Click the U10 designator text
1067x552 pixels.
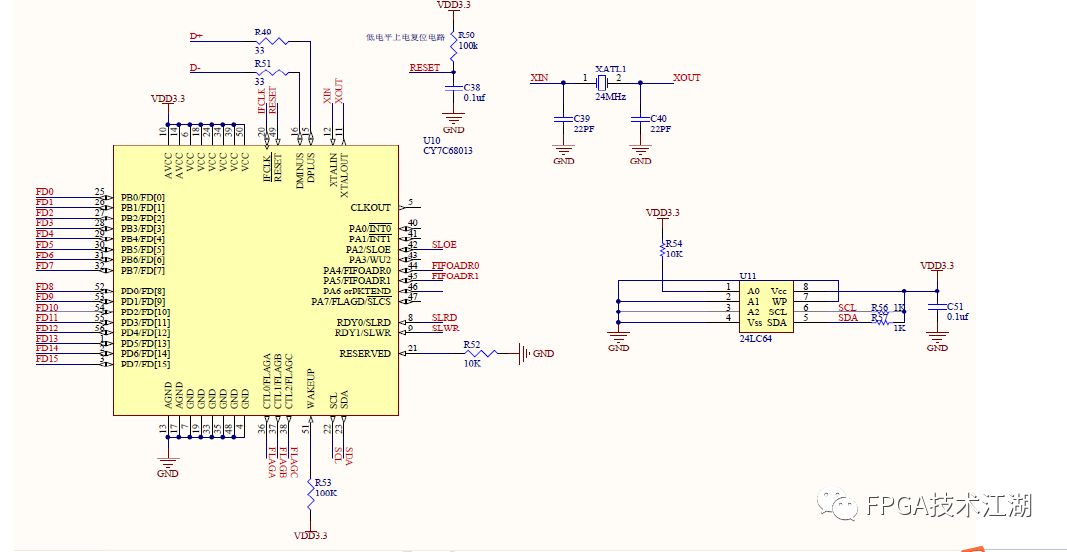[x=431, y=140]
